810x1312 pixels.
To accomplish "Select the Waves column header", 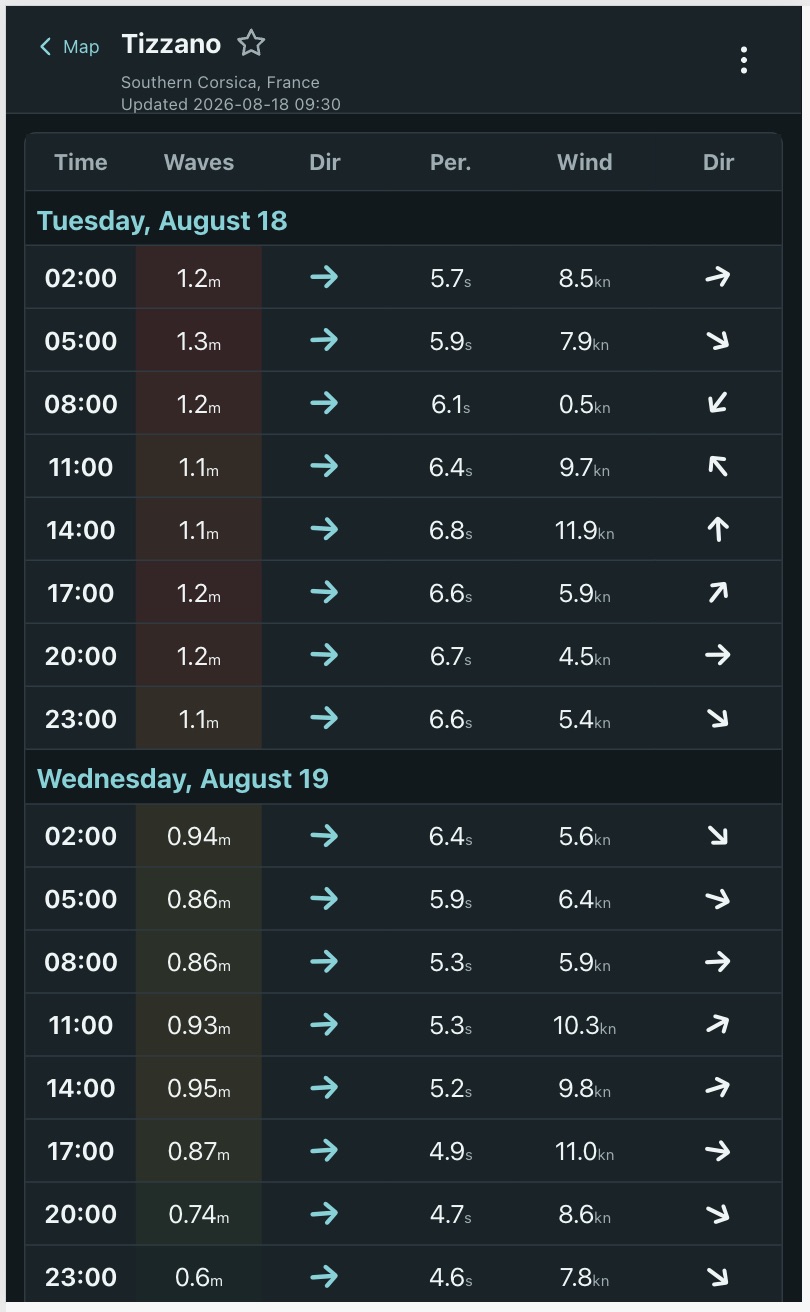I will click(199, 162).
